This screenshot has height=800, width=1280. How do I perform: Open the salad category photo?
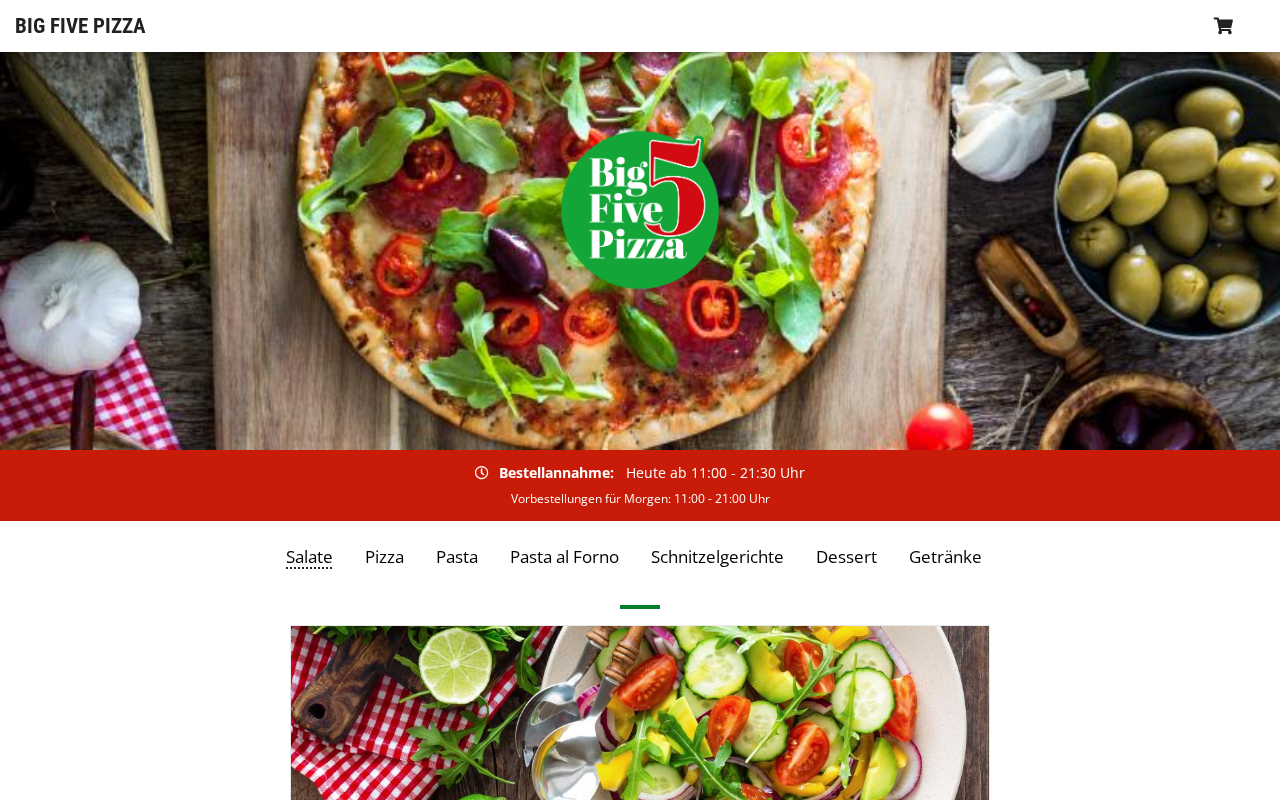click(x=640, y=713)
